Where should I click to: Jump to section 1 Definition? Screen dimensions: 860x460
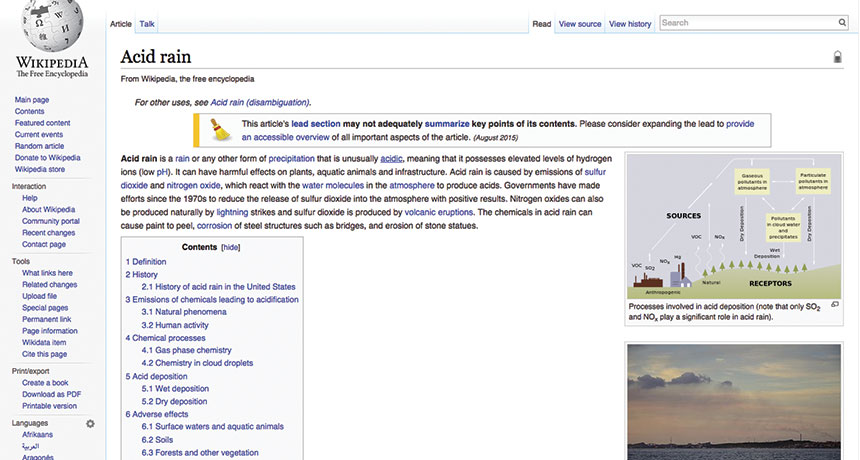pyautogui.click(x=146, y=262)
